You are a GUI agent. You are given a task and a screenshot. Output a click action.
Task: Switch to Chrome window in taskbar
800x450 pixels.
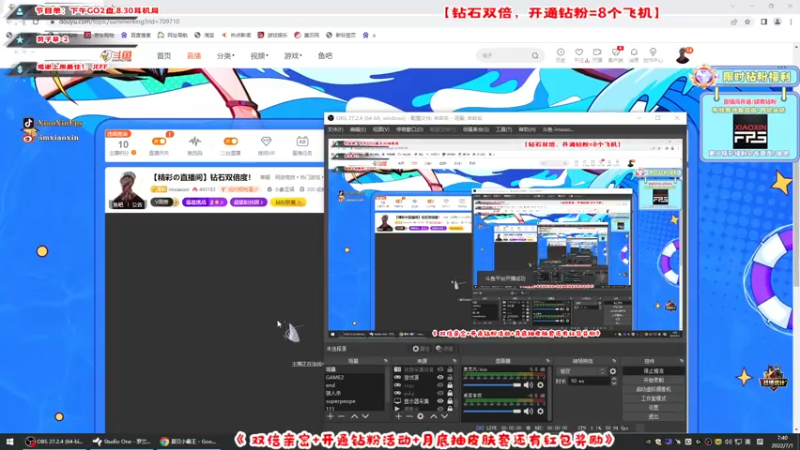pyautogui.click(x=188, y=442)
